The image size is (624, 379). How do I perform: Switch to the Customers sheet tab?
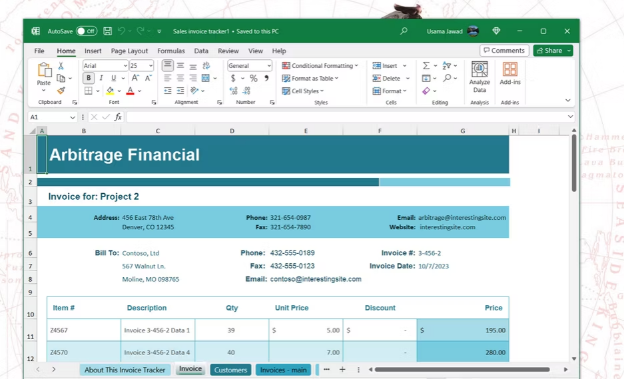230,370
